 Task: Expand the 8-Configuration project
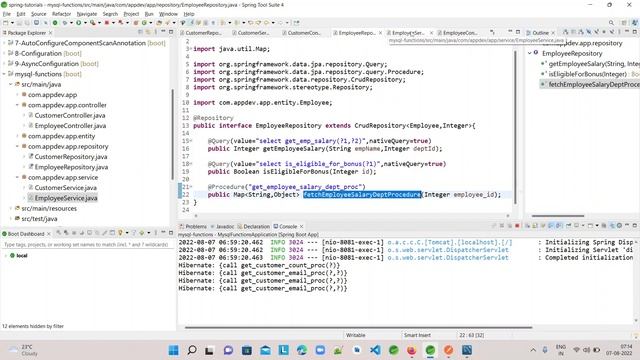[x=4, y=53]
